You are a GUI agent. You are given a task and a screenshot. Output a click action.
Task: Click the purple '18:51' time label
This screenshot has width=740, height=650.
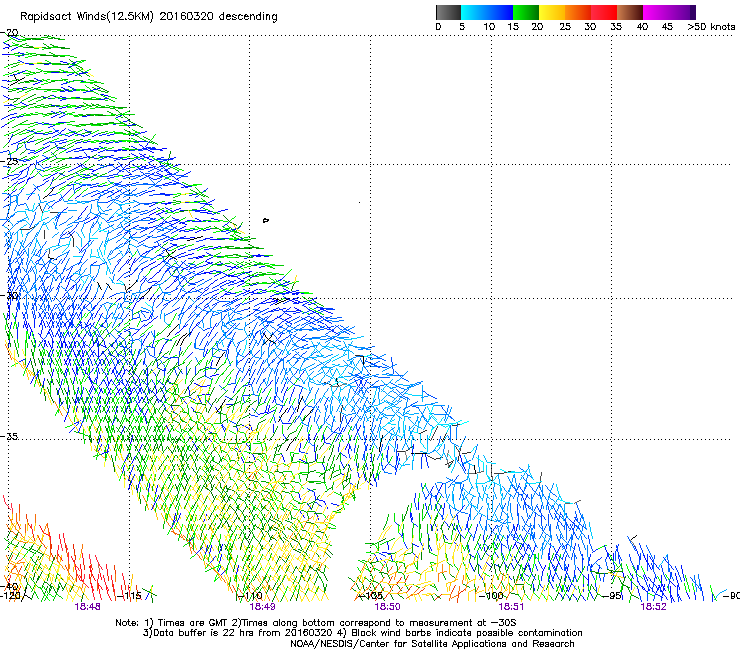(x=511, y=607)
